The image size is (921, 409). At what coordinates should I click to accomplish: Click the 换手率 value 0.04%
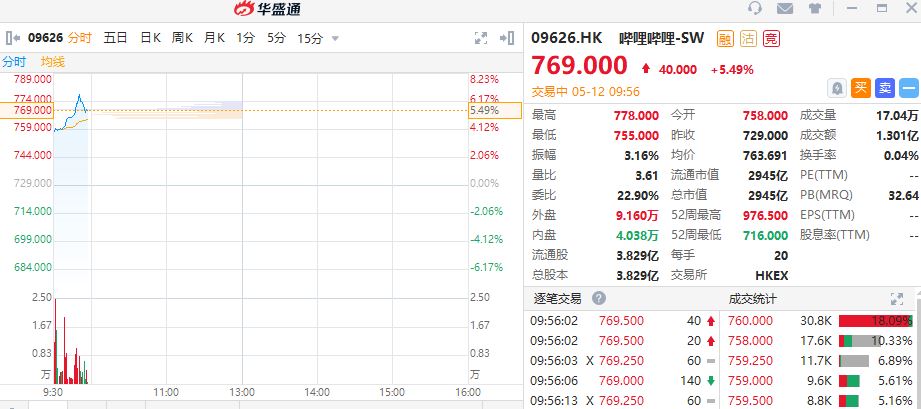901,155
